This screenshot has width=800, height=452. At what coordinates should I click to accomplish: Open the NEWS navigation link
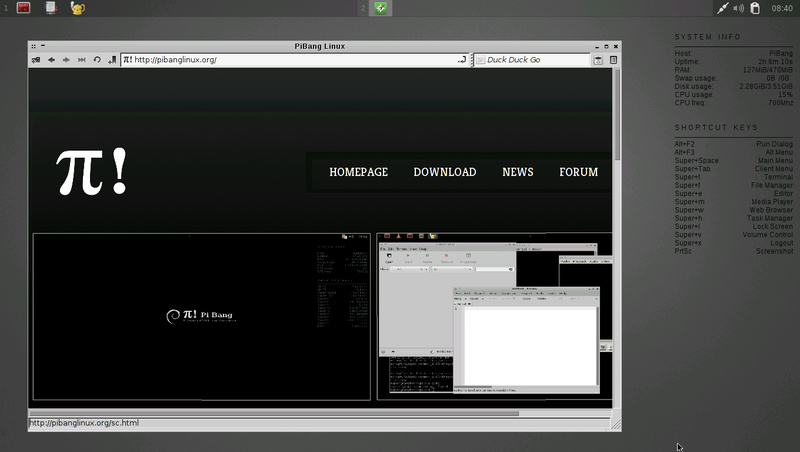click(x=518, y=172)
